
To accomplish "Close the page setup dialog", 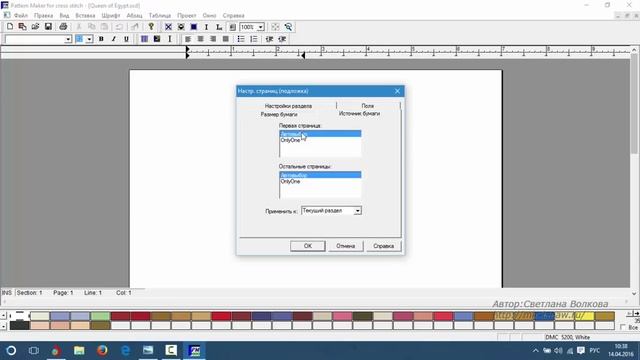I will (x=398, y=91).
